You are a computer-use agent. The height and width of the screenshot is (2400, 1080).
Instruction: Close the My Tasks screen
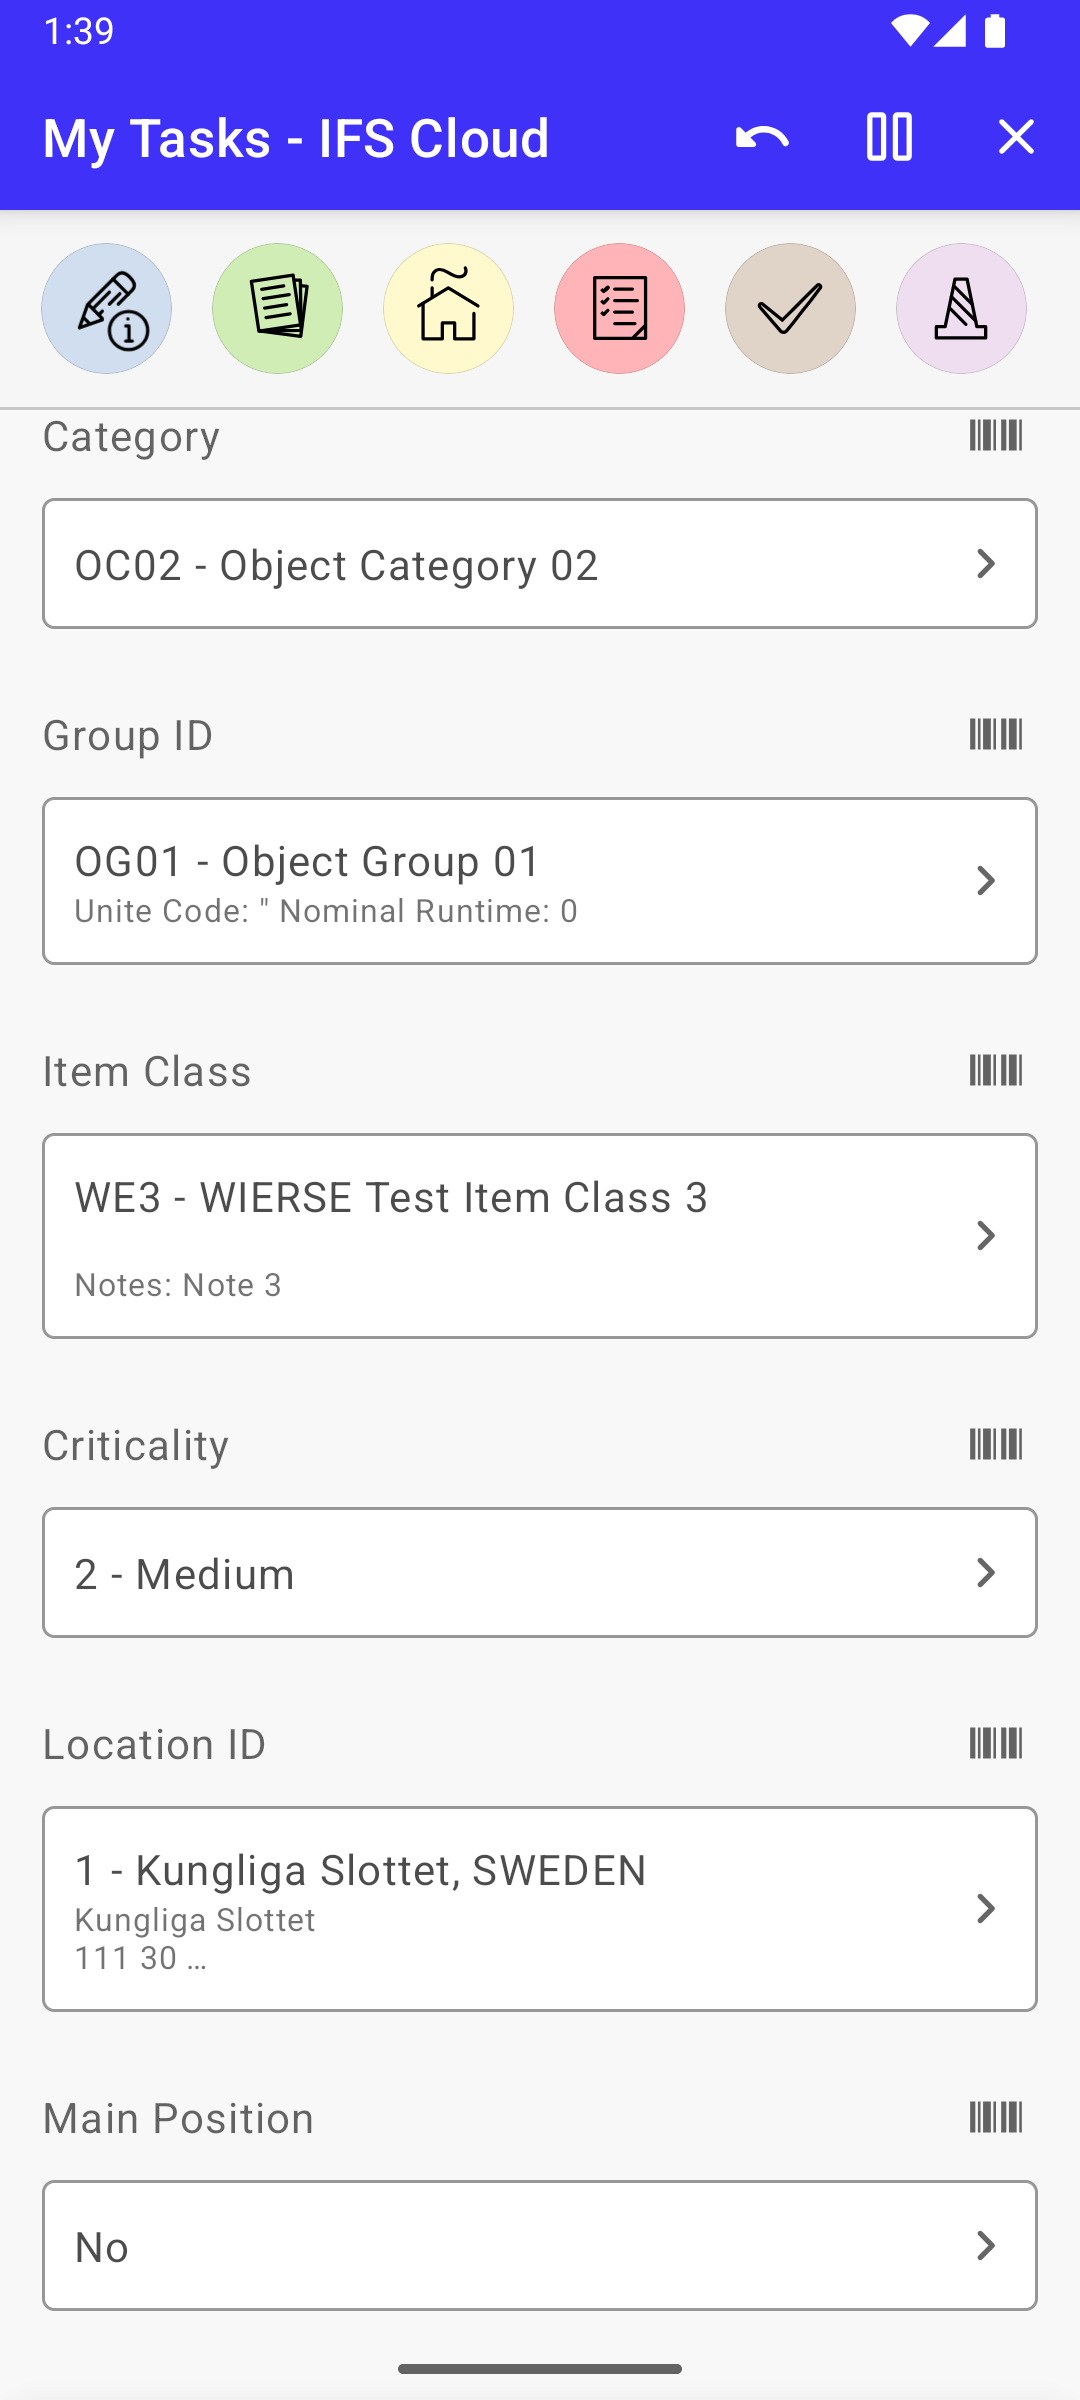tap(1016, 137)
